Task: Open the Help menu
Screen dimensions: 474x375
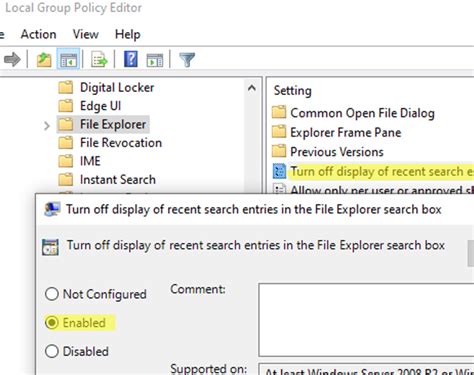Action: coord(128,34)
